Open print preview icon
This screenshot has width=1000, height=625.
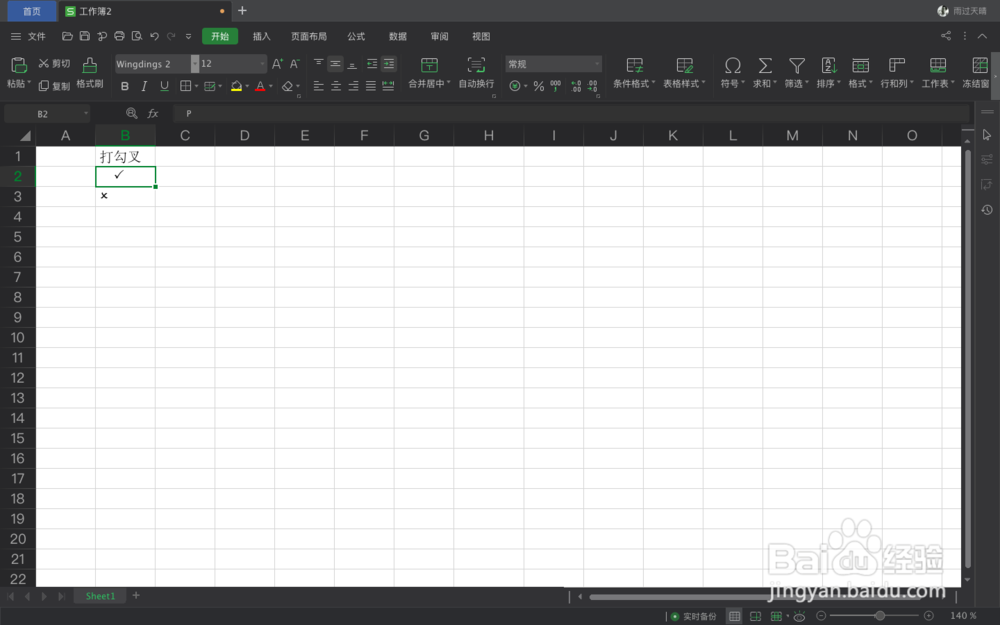click(136, 36)
